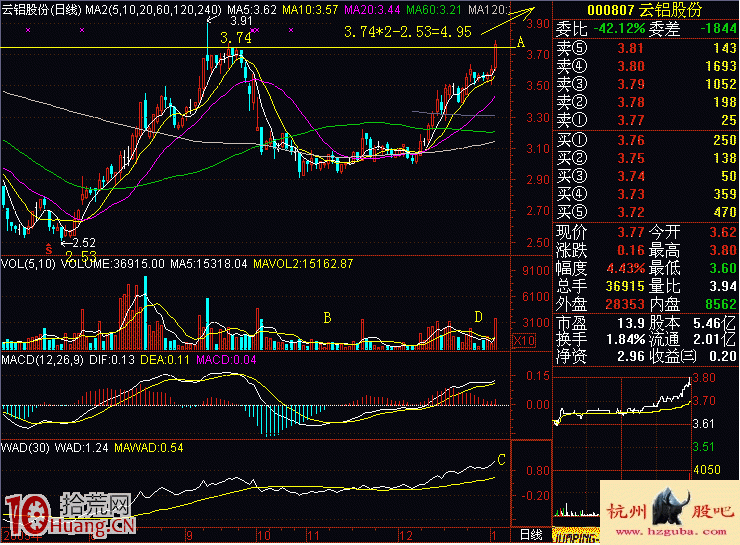Image resolution: width=740 pixels, height=545 pixels.
Task: Select the 买⑤ 3.72 order row
Action: [x=646, y=212]
